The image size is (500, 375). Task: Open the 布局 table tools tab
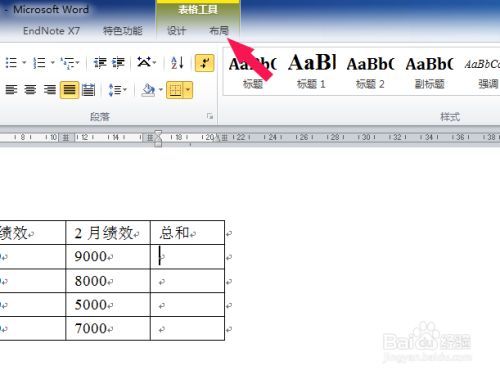(x=219, y=31)
